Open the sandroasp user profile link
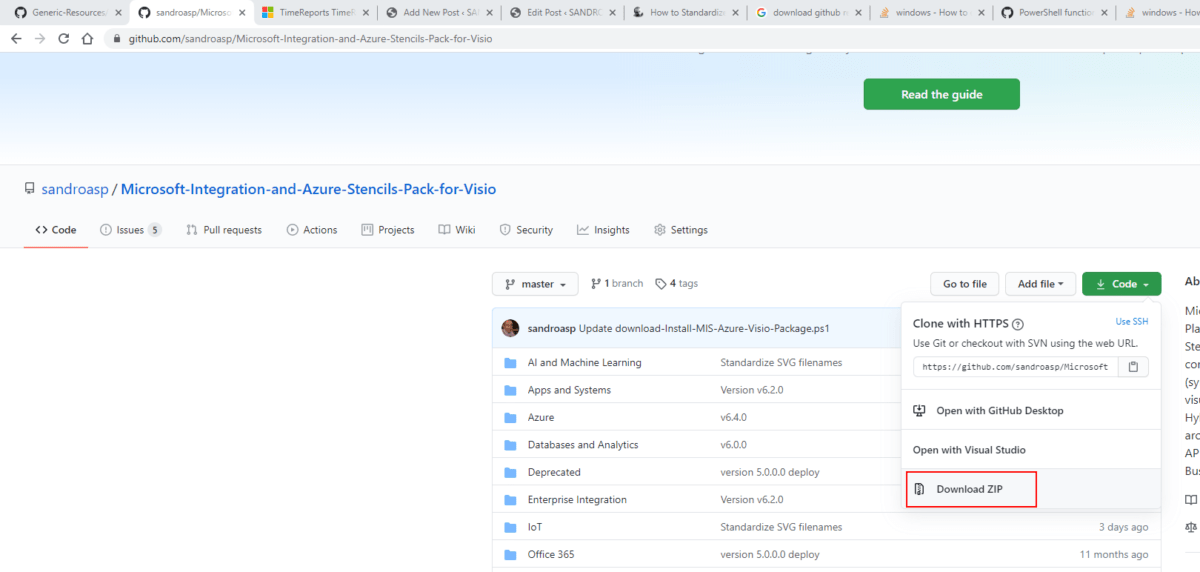 [75, 189]
